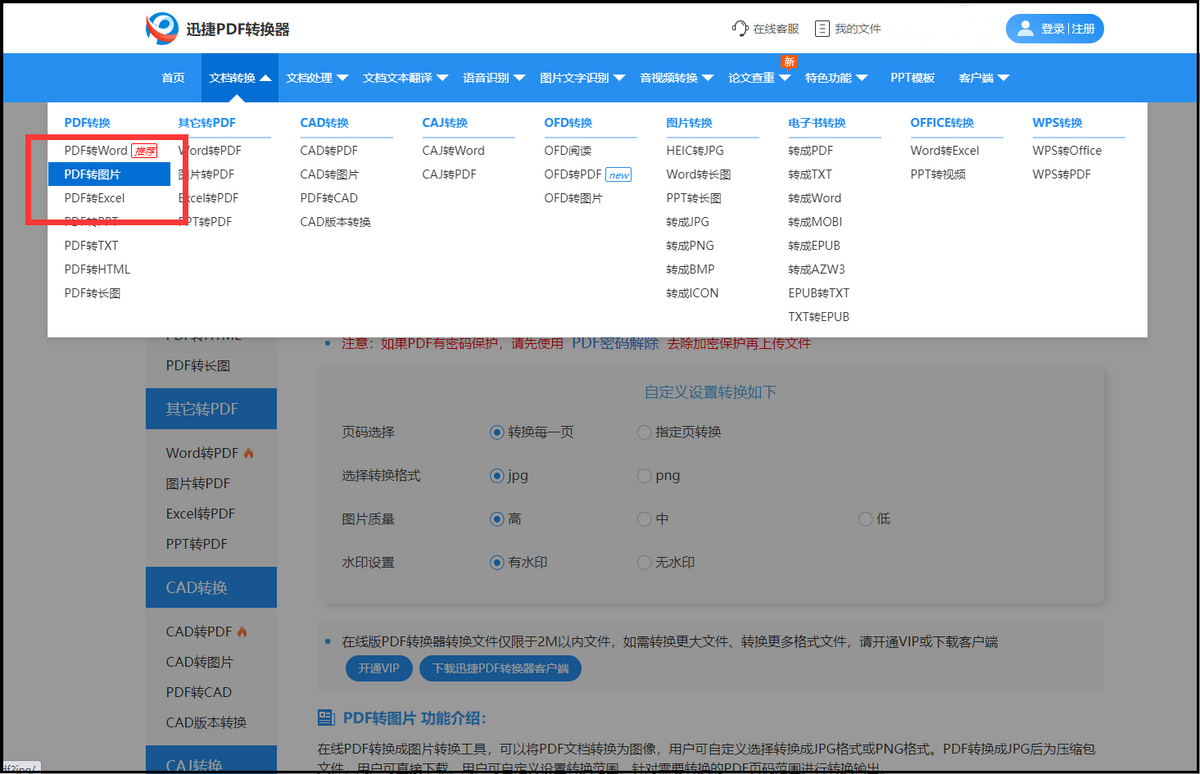Choose WPS转PDF under WPS转换

pyautogui.click(x=1061, y=174)
